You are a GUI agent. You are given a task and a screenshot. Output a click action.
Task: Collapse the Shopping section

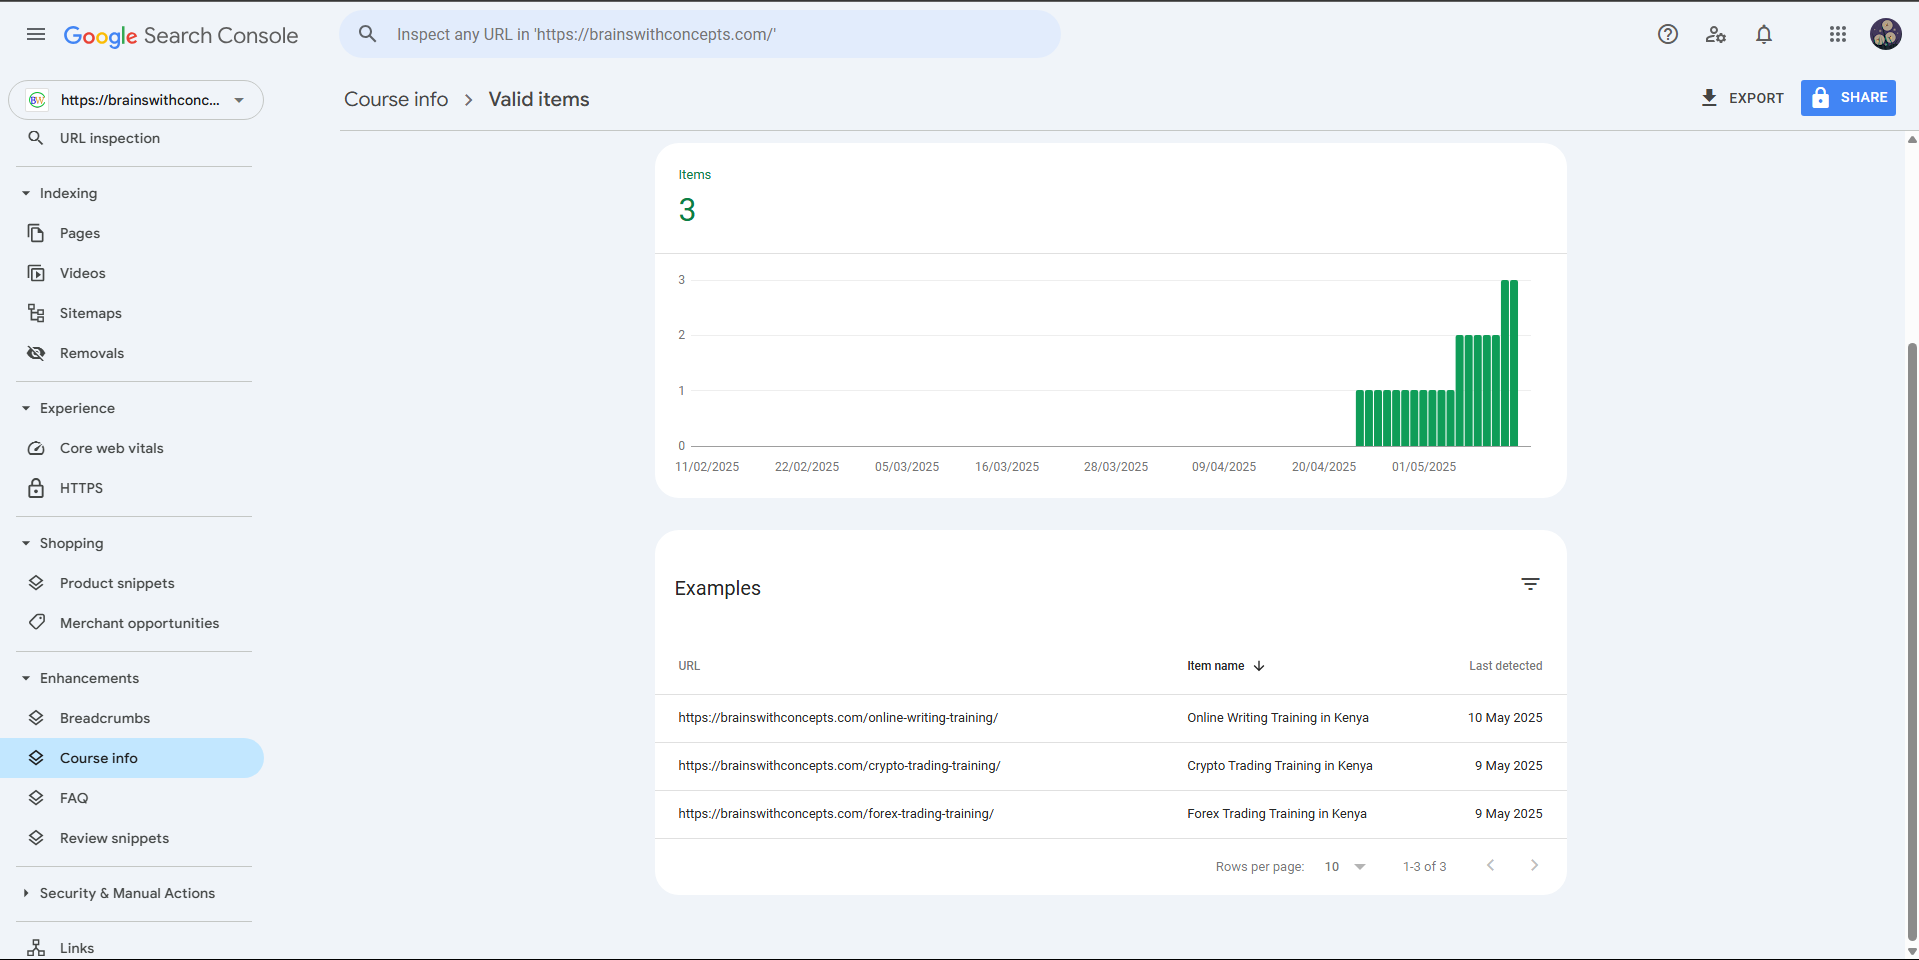26,543
